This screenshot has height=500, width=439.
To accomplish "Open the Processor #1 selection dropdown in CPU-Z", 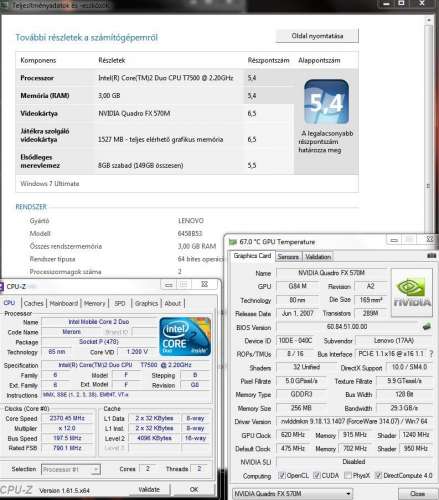I will [71, 469].
